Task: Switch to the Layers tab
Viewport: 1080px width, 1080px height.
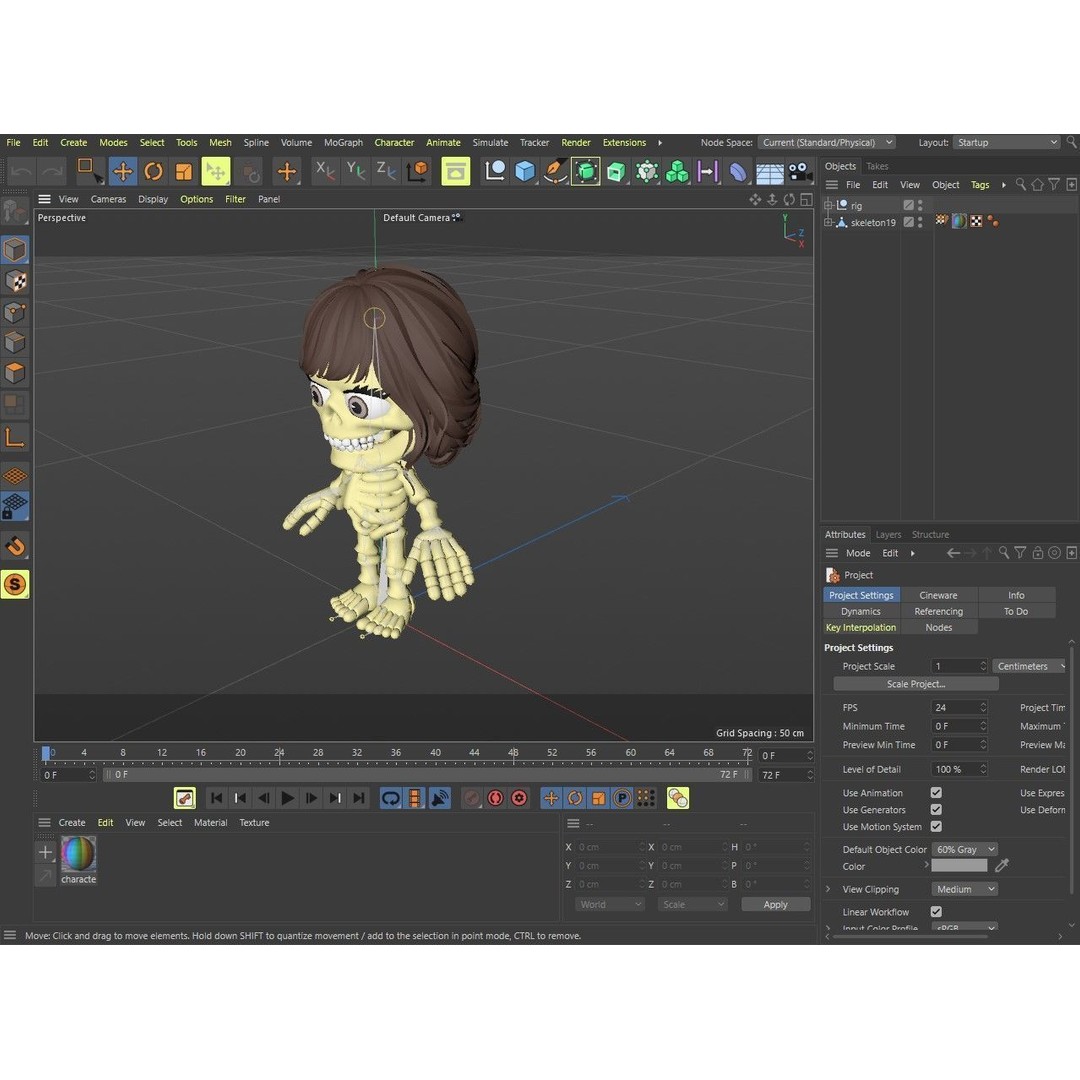Action: tap(888, 534)
